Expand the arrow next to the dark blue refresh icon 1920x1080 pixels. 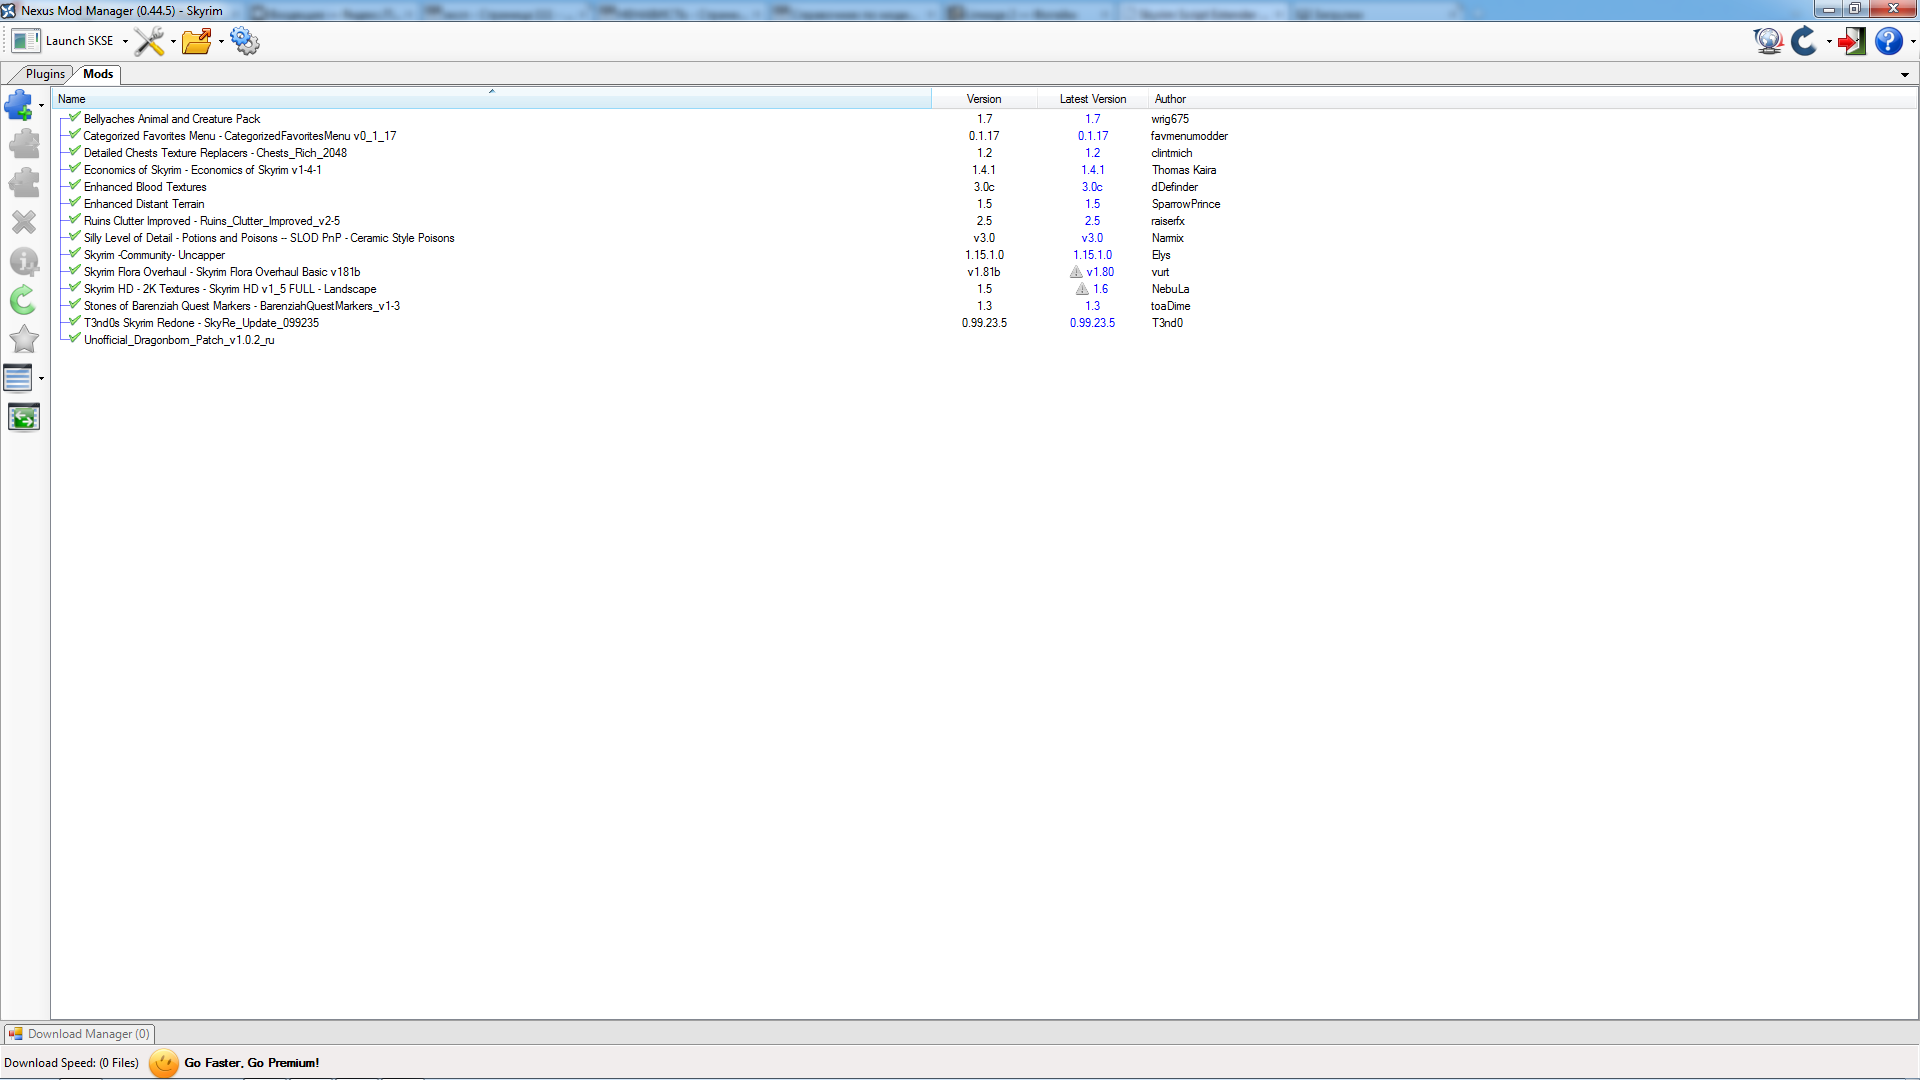click(1829, 42)
